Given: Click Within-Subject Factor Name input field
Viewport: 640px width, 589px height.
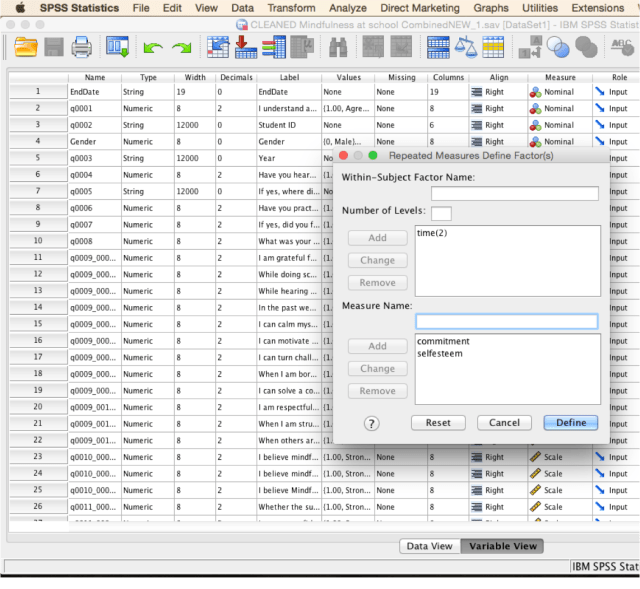Looking at the screenshot, I should (515, 193).
